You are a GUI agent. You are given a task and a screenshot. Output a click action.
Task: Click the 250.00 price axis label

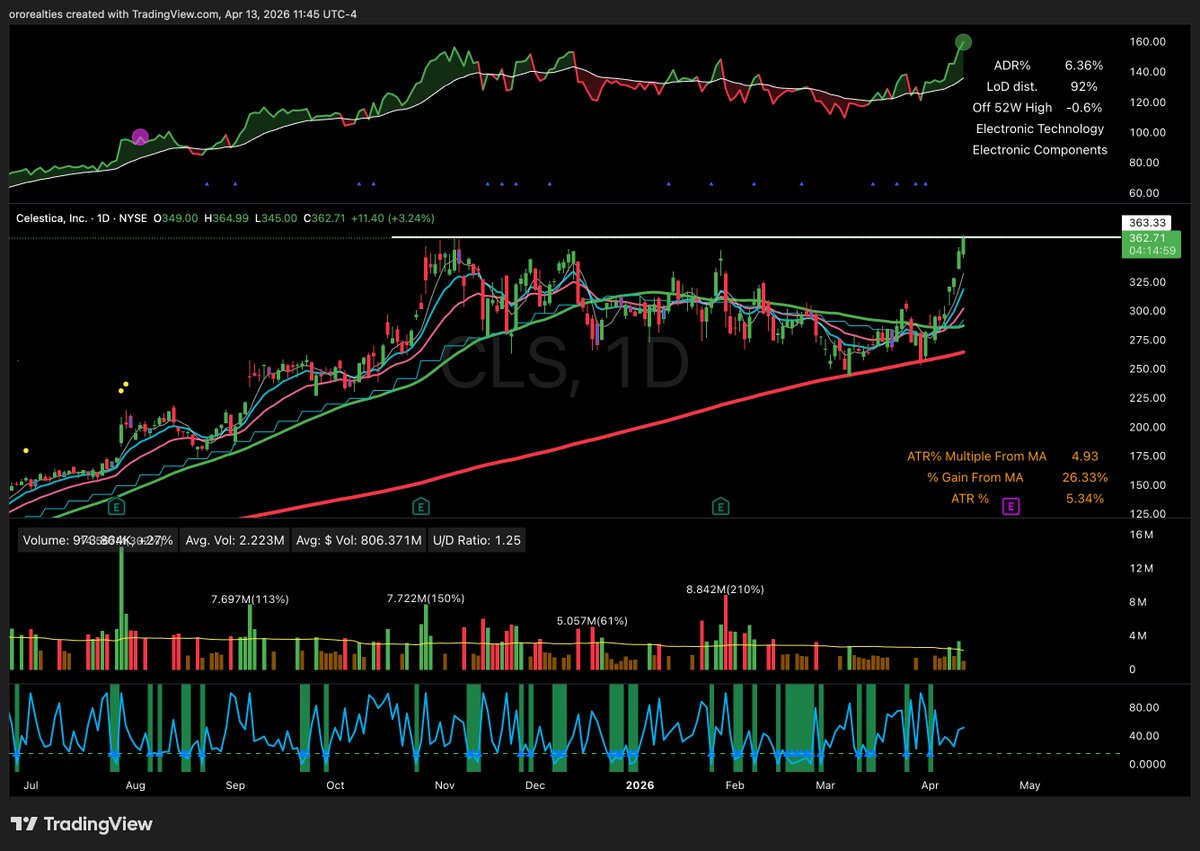click(1145, 369)
